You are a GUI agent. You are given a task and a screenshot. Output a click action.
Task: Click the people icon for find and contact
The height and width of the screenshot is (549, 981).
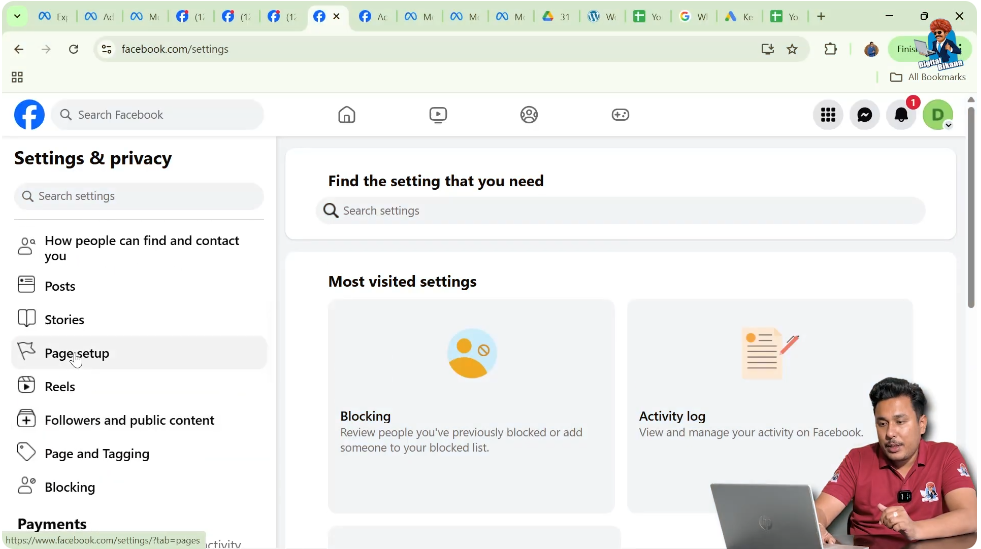point(26,246)
